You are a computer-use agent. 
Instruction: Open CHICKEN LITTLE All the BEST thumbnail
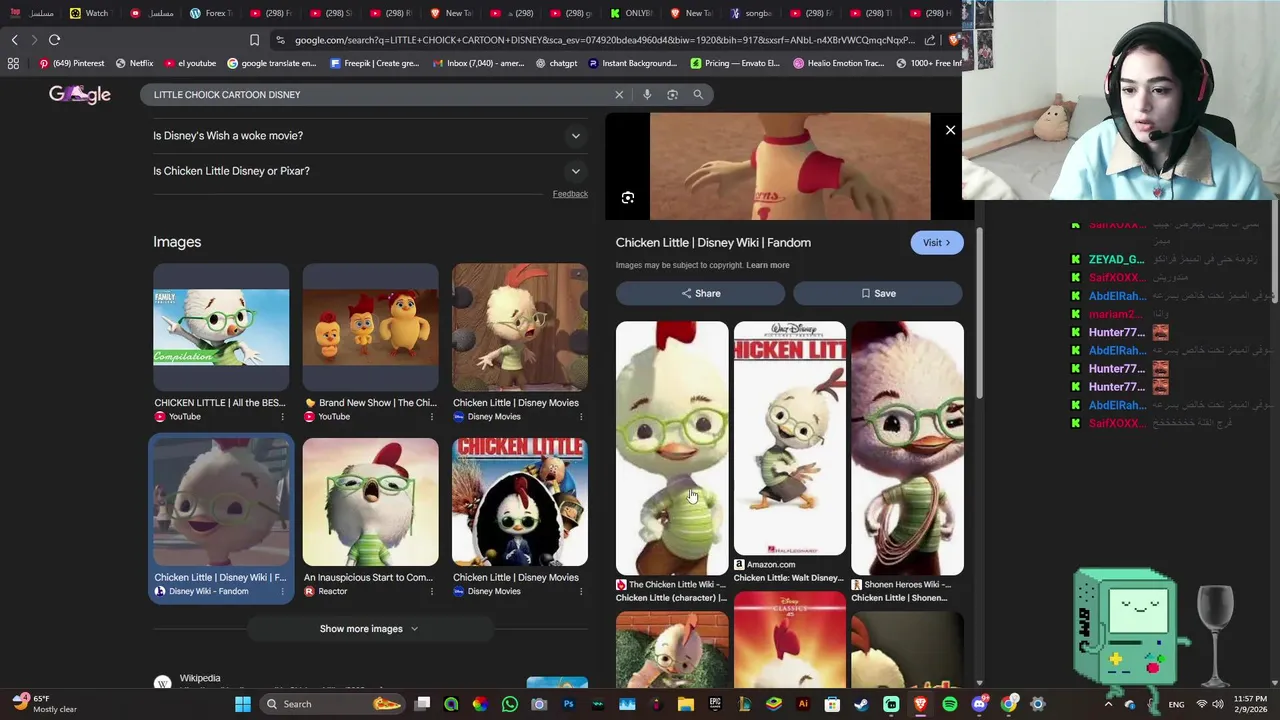pos(221,328)
